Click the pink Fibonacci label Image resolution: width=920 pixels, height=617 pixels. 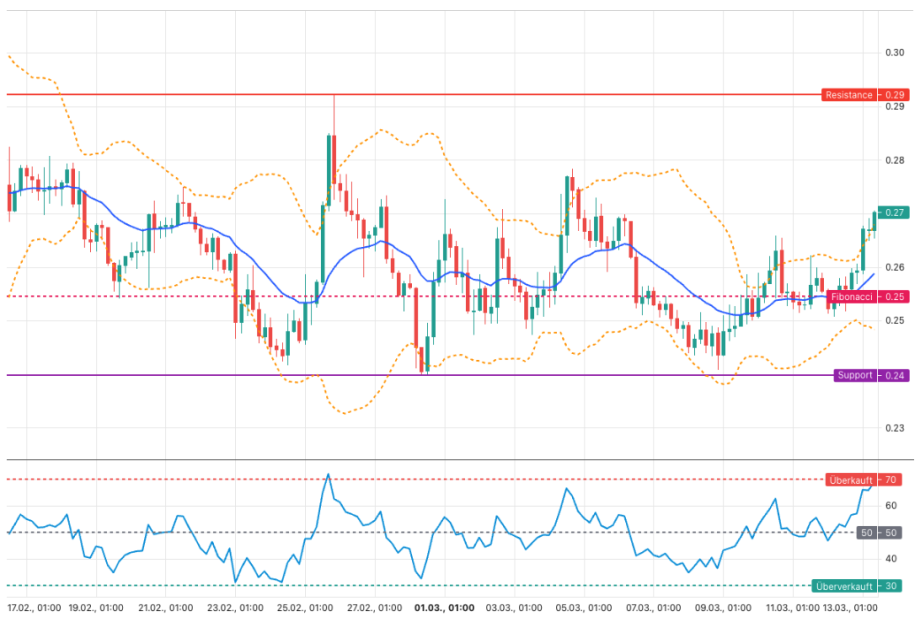[x=851, y=297]
